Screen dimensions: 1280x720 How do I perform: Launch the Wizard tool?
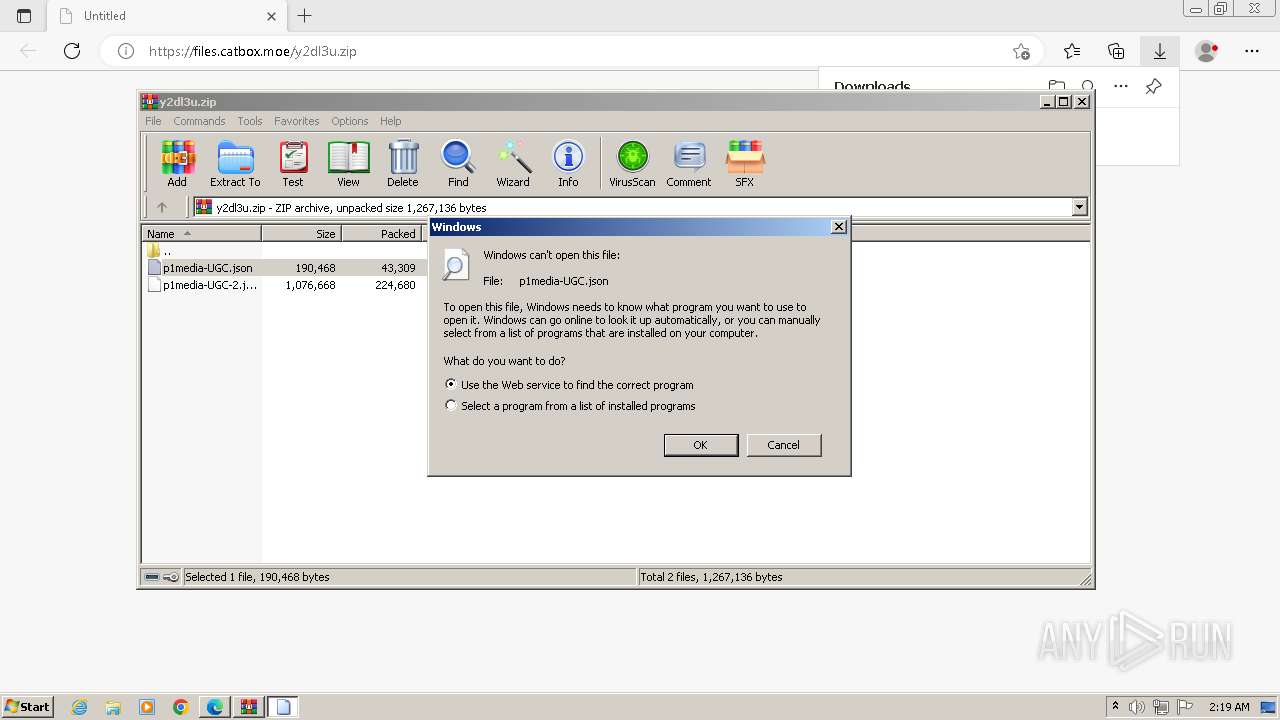click(x=513, y=163)
